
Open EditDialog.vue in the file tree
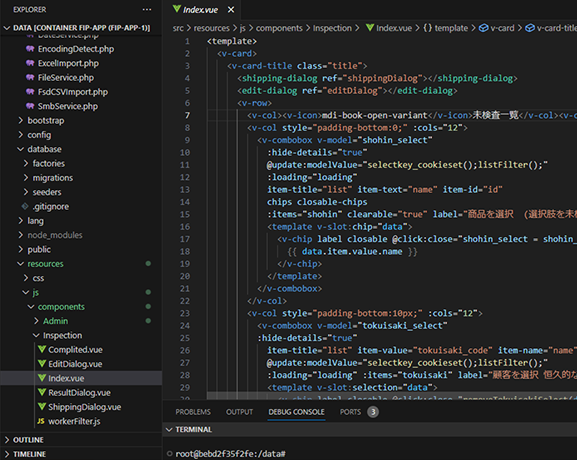pos(75,364)
